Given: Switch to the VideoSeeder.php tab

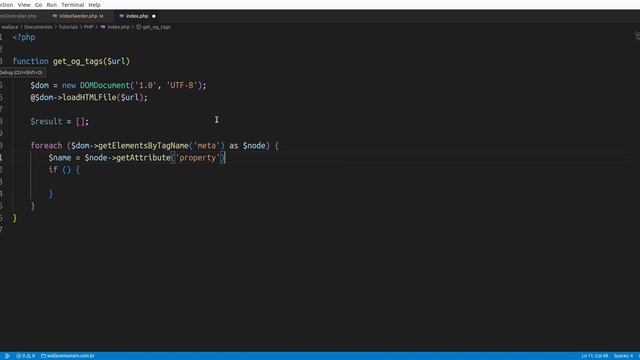Looking at the screenshot, I should pyautogui.click(x=78, y=16).
